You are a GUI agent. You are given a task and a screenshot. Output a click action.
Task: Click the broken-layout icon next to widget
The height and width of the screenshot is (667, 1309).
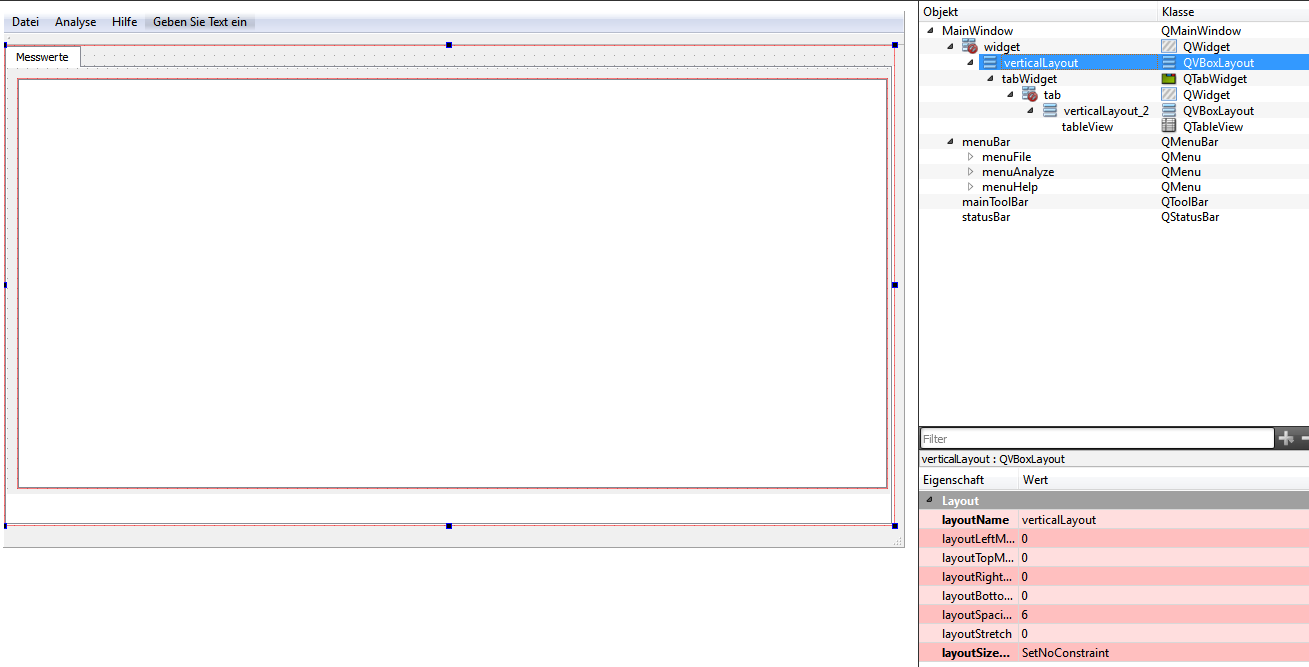[969, 47]
